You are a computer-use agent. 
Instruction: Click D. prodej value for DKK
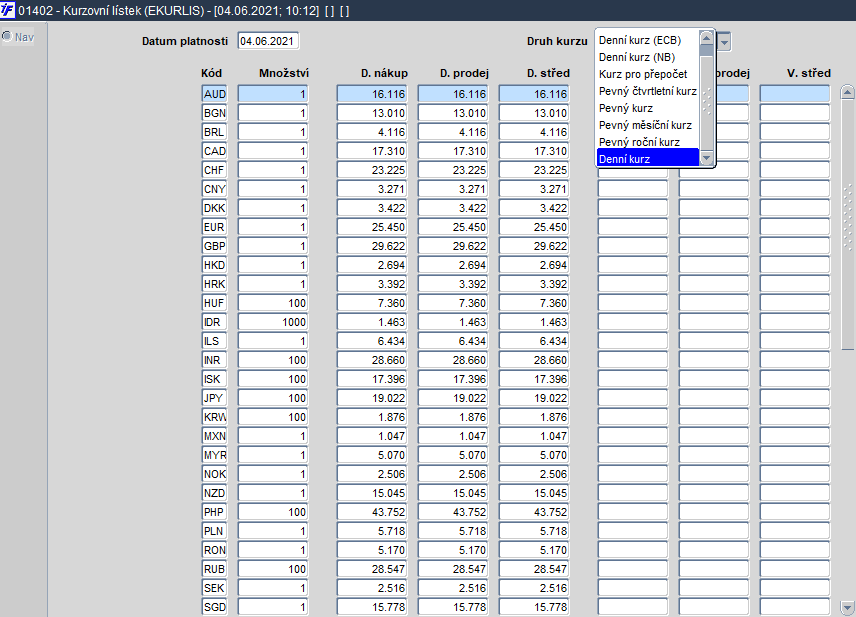453,208
